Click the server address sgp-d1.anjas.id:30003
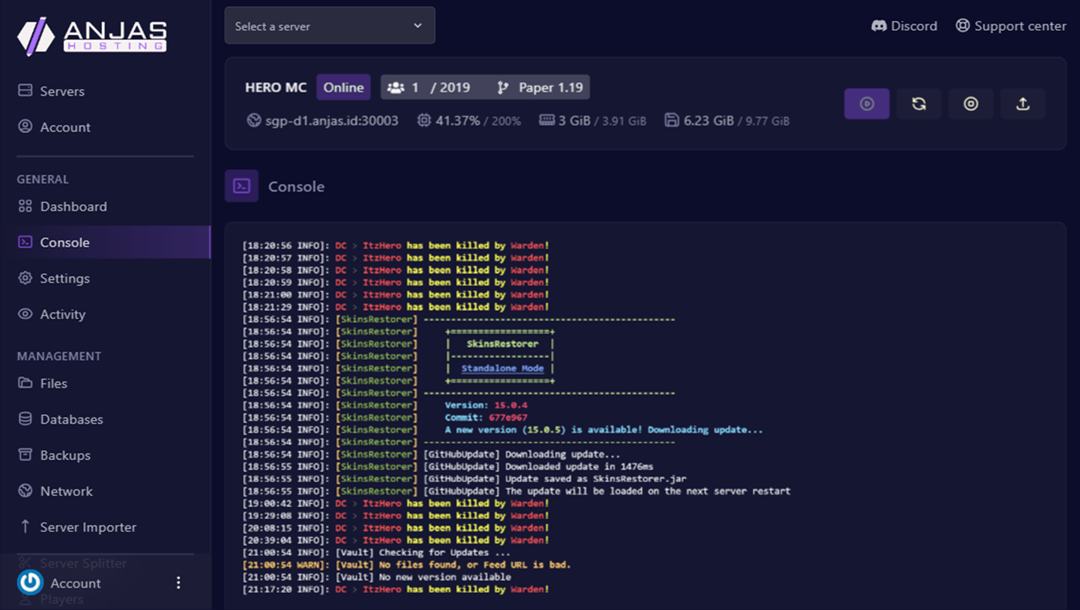The height and width of the screenshot is (610, 1080). click(x=332, y=120)
